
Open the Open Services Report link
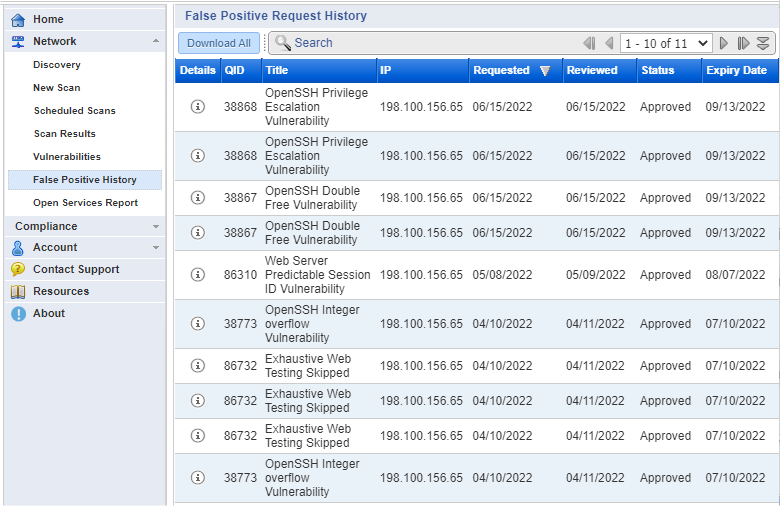tap(85, 203)
